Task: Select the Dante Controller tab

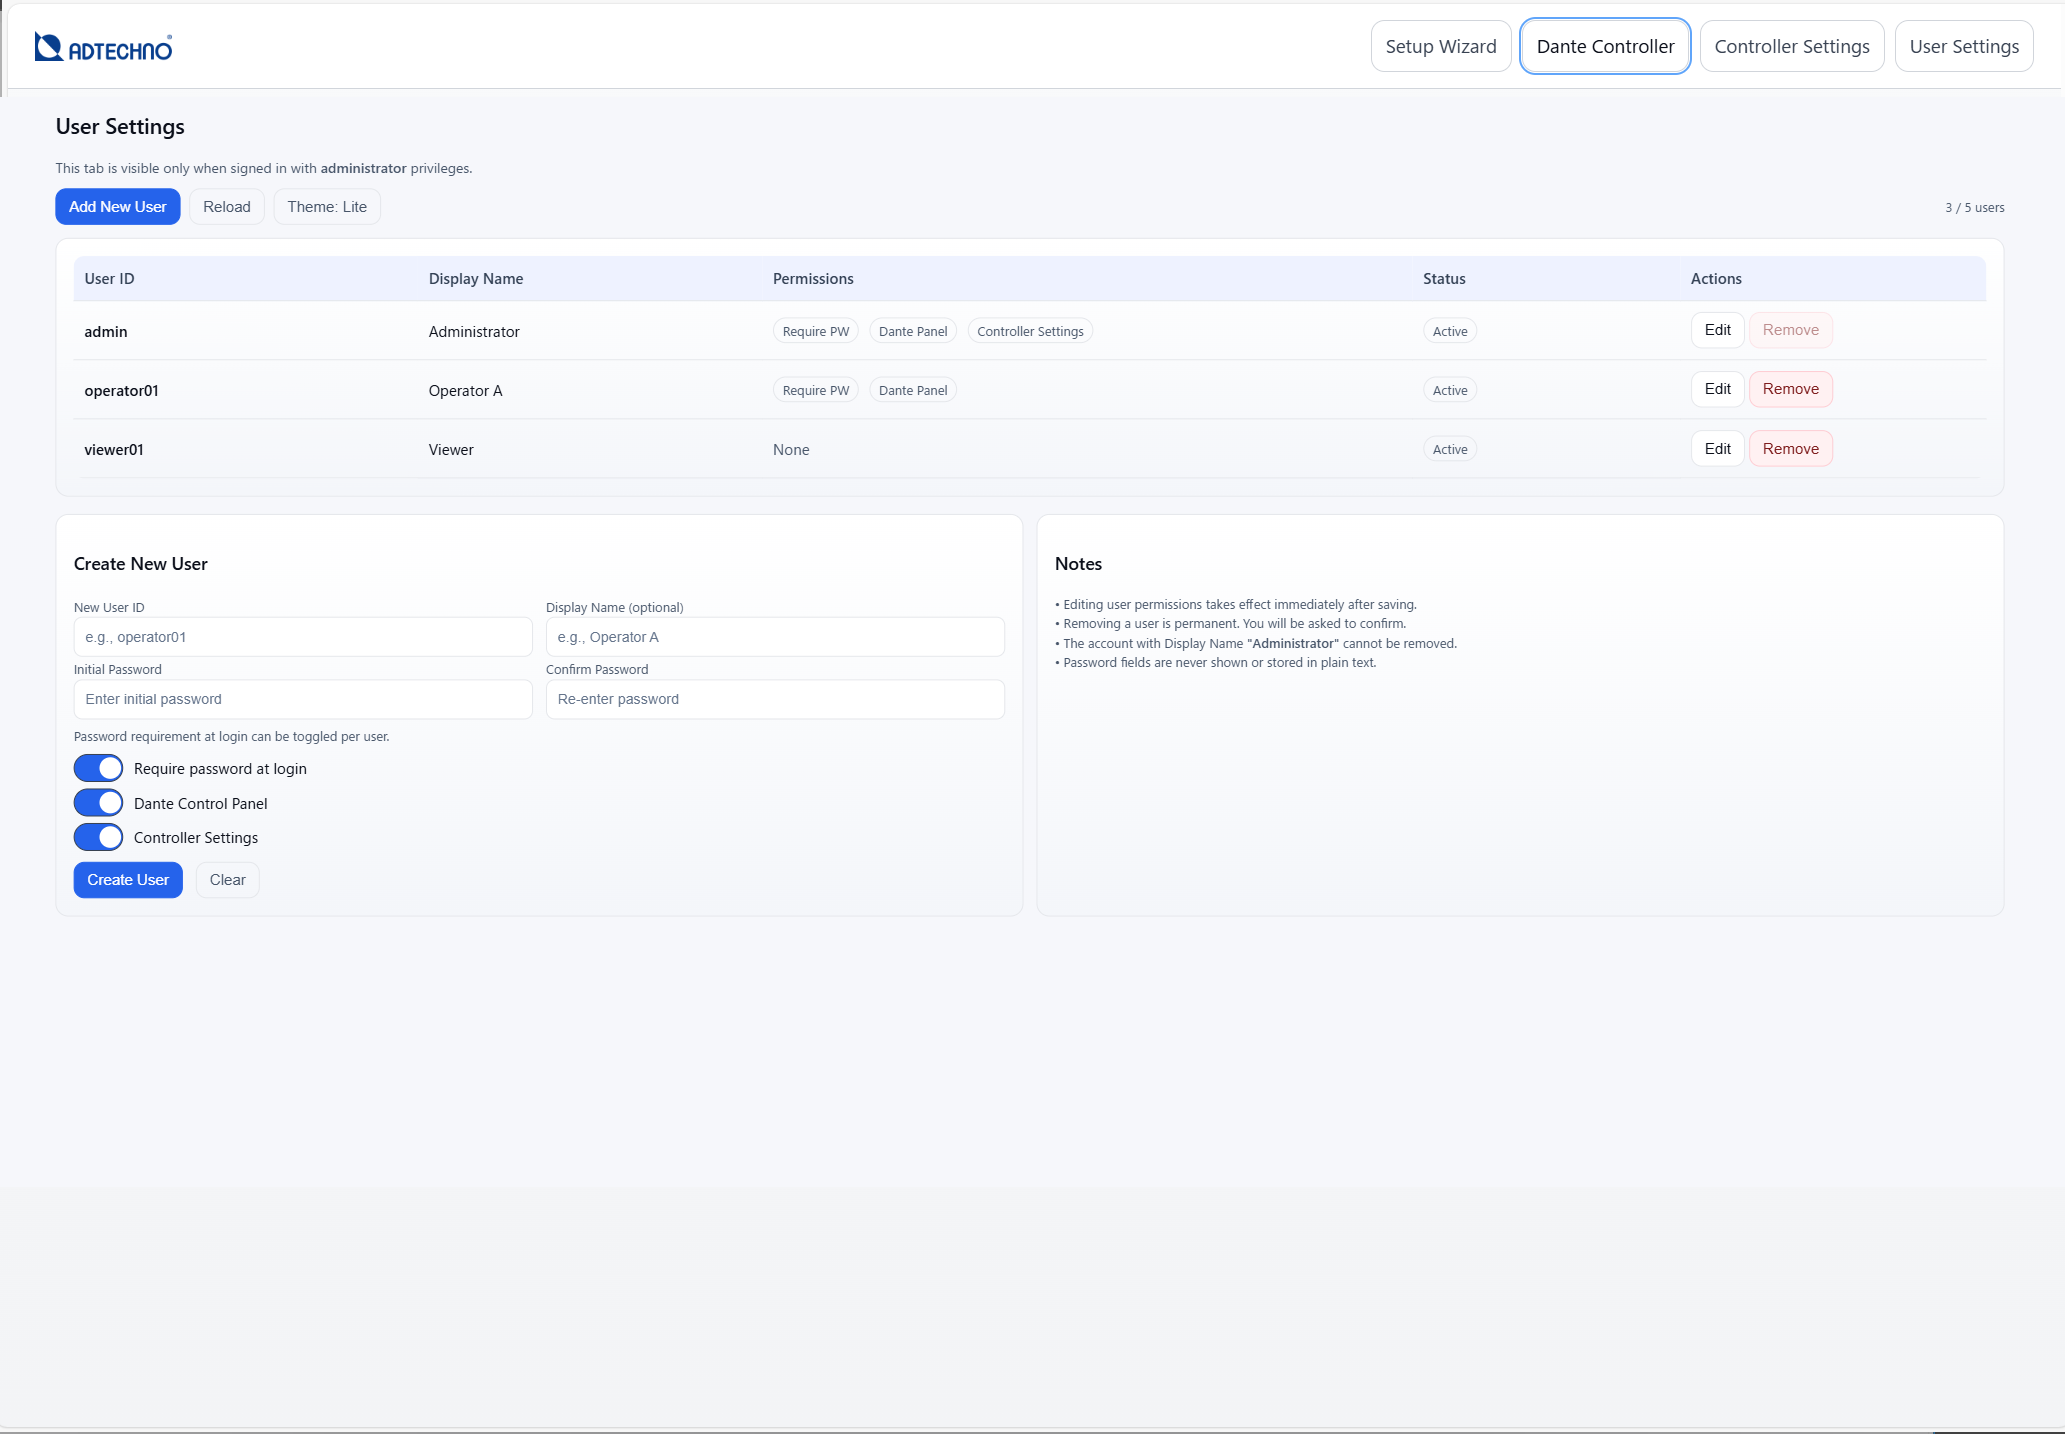Action: 1605,46
